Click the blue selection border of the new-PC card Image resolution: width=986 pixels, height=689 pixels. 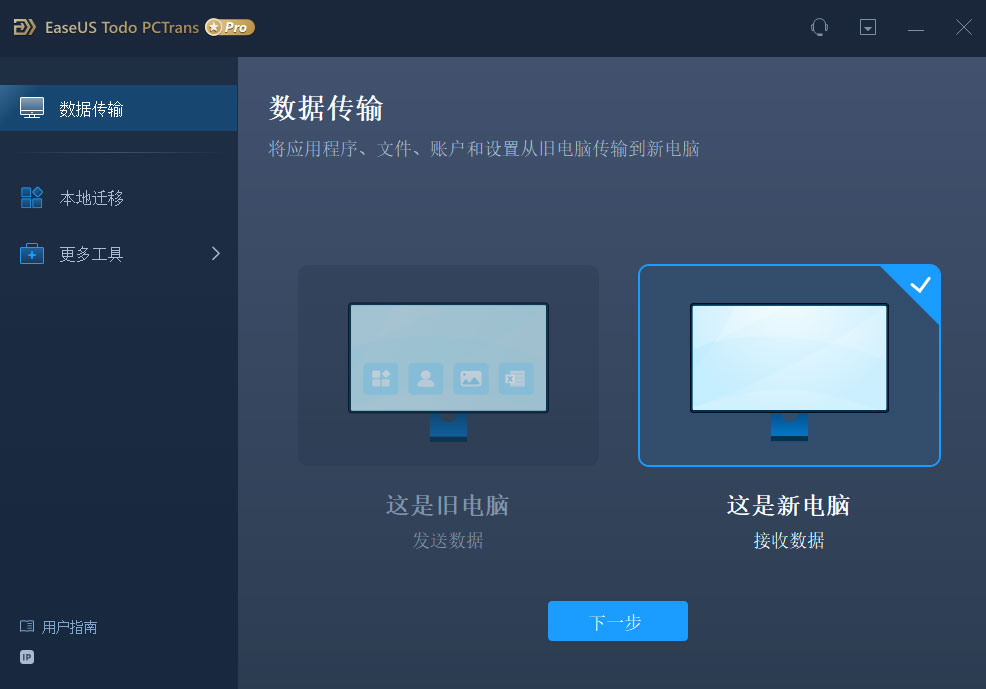pos(639,365)
